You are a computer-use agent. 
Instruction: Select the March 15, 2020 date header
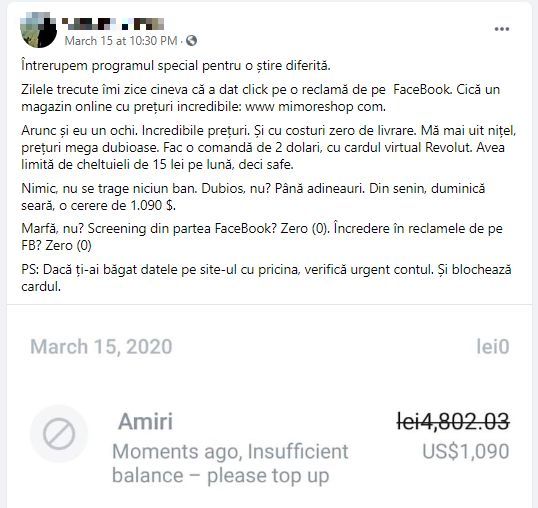click(x=101, y=346)
